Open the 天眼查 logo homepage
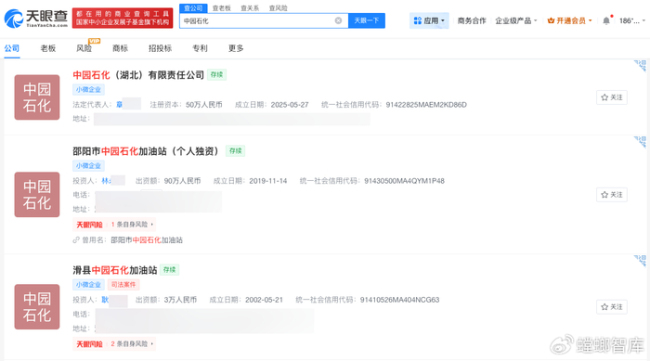The width and height of the screenshot is (650, 361). point(36,18)
